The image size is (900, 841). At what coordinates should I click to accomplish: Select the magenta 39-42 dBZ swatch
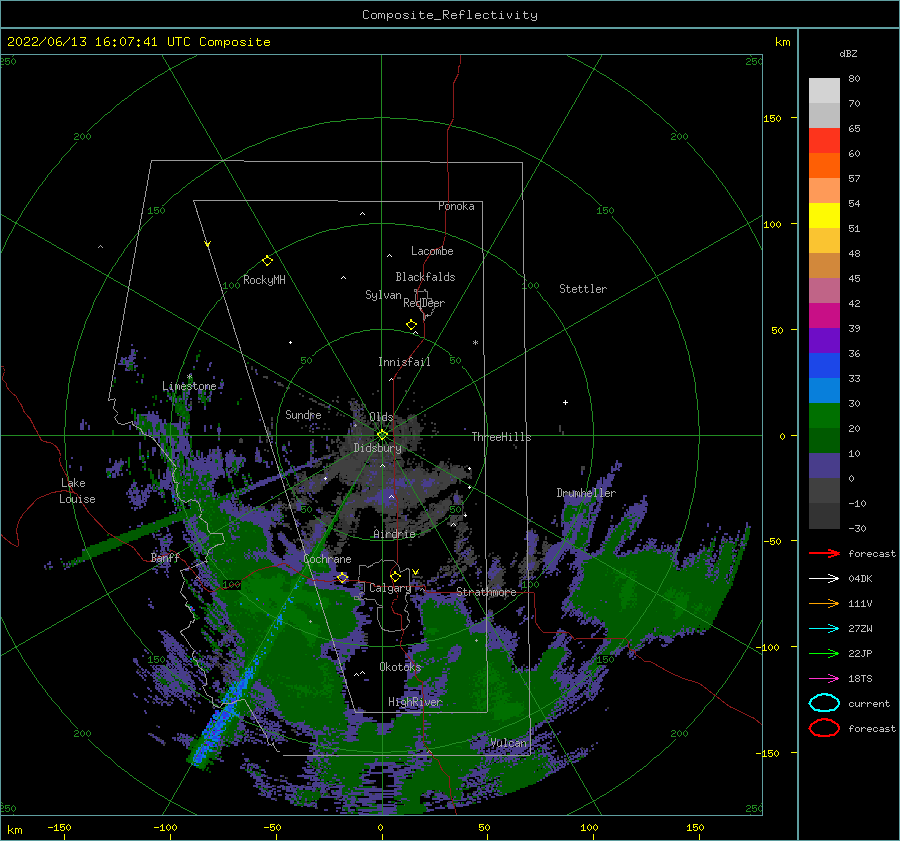pyautogui.click(x=824, y=315)
